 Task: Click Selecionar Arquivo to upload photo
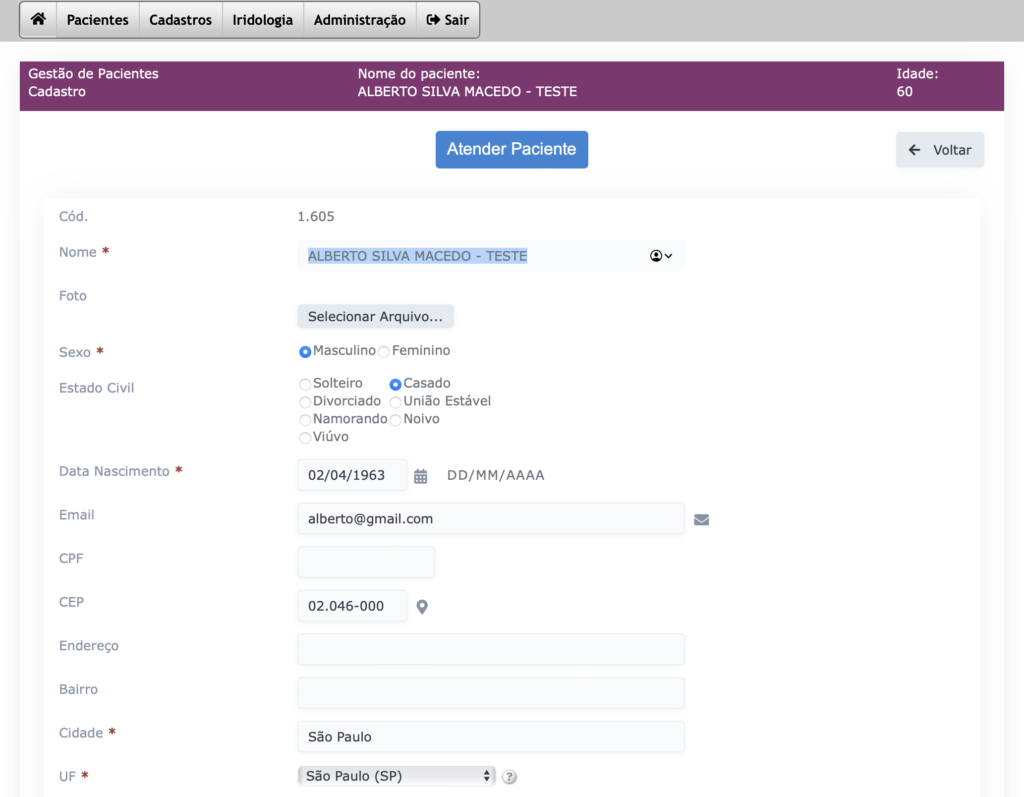click(x=375, y=317)
